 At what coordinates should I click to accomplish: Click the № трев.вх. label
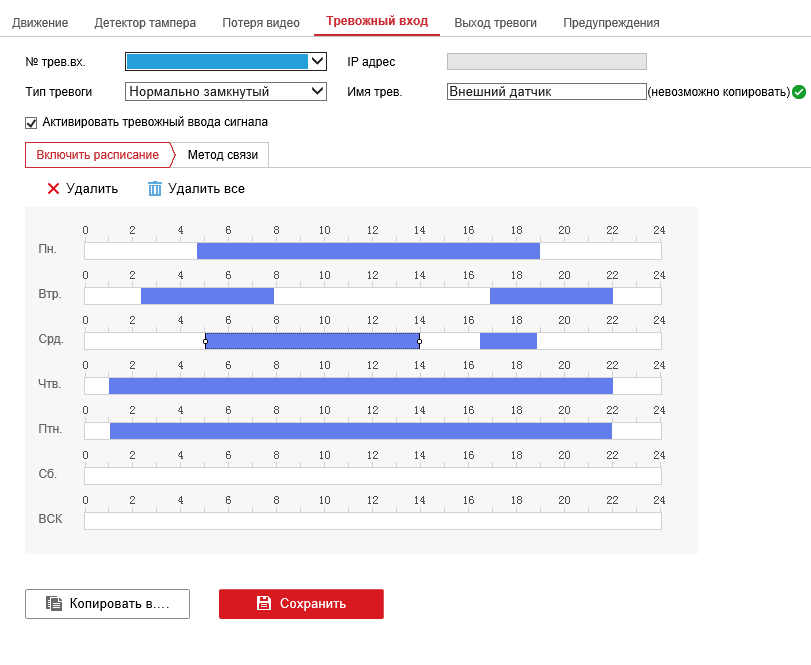coord(55,62)
